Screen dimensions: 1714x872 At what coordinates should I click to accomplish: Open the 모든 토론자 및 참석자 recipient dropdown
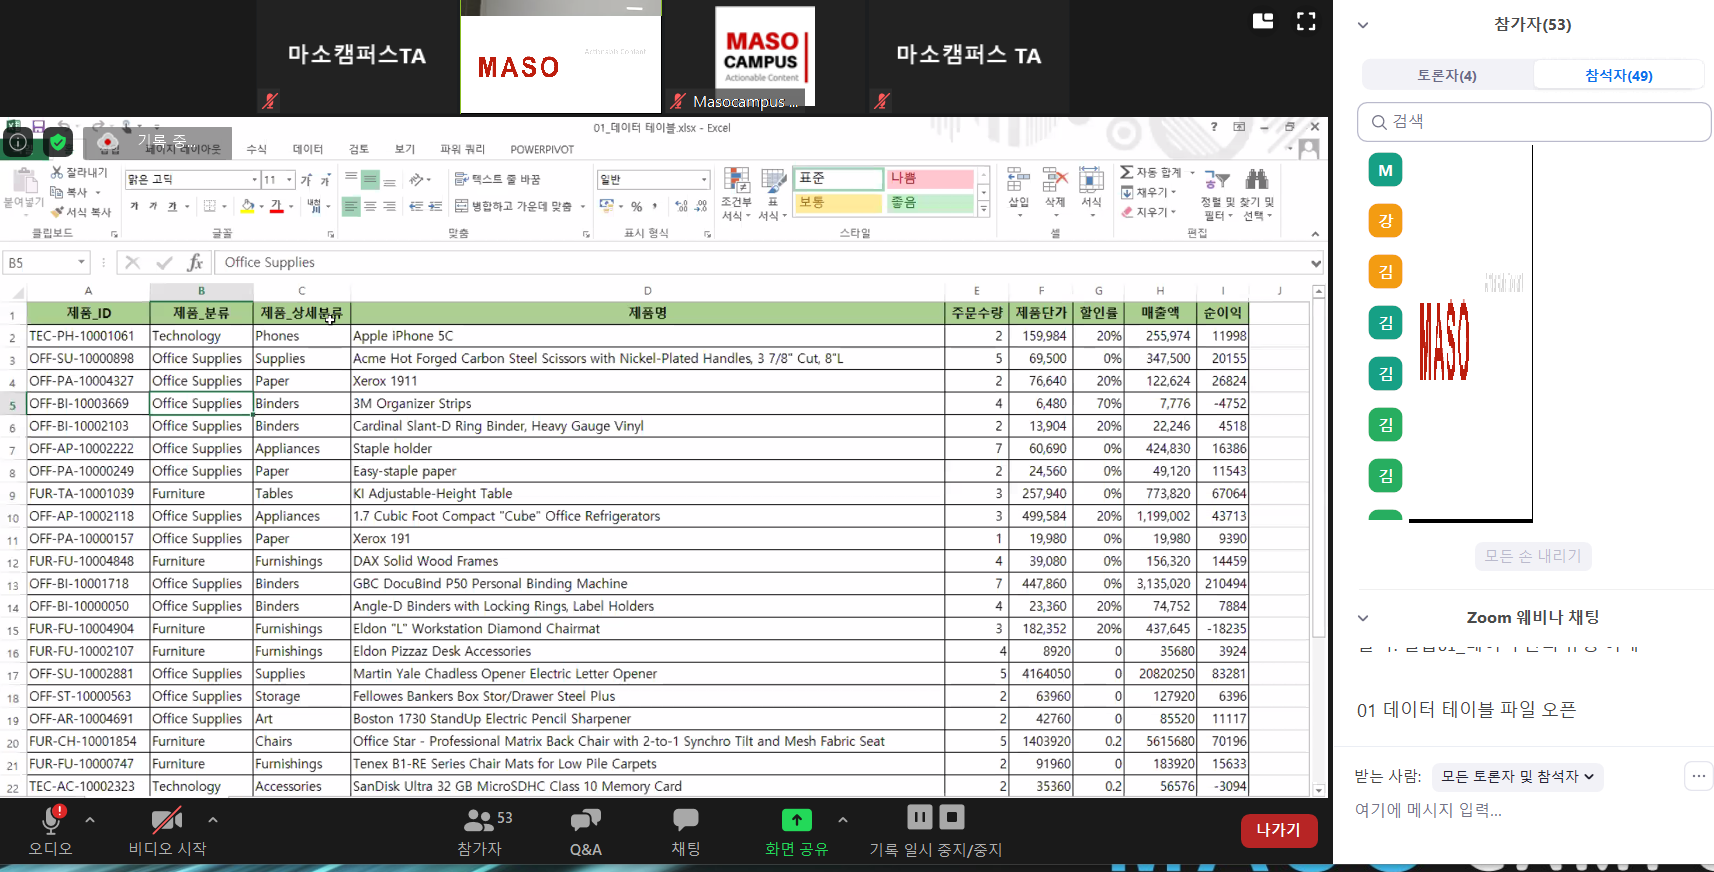(x=1517, y=776)
